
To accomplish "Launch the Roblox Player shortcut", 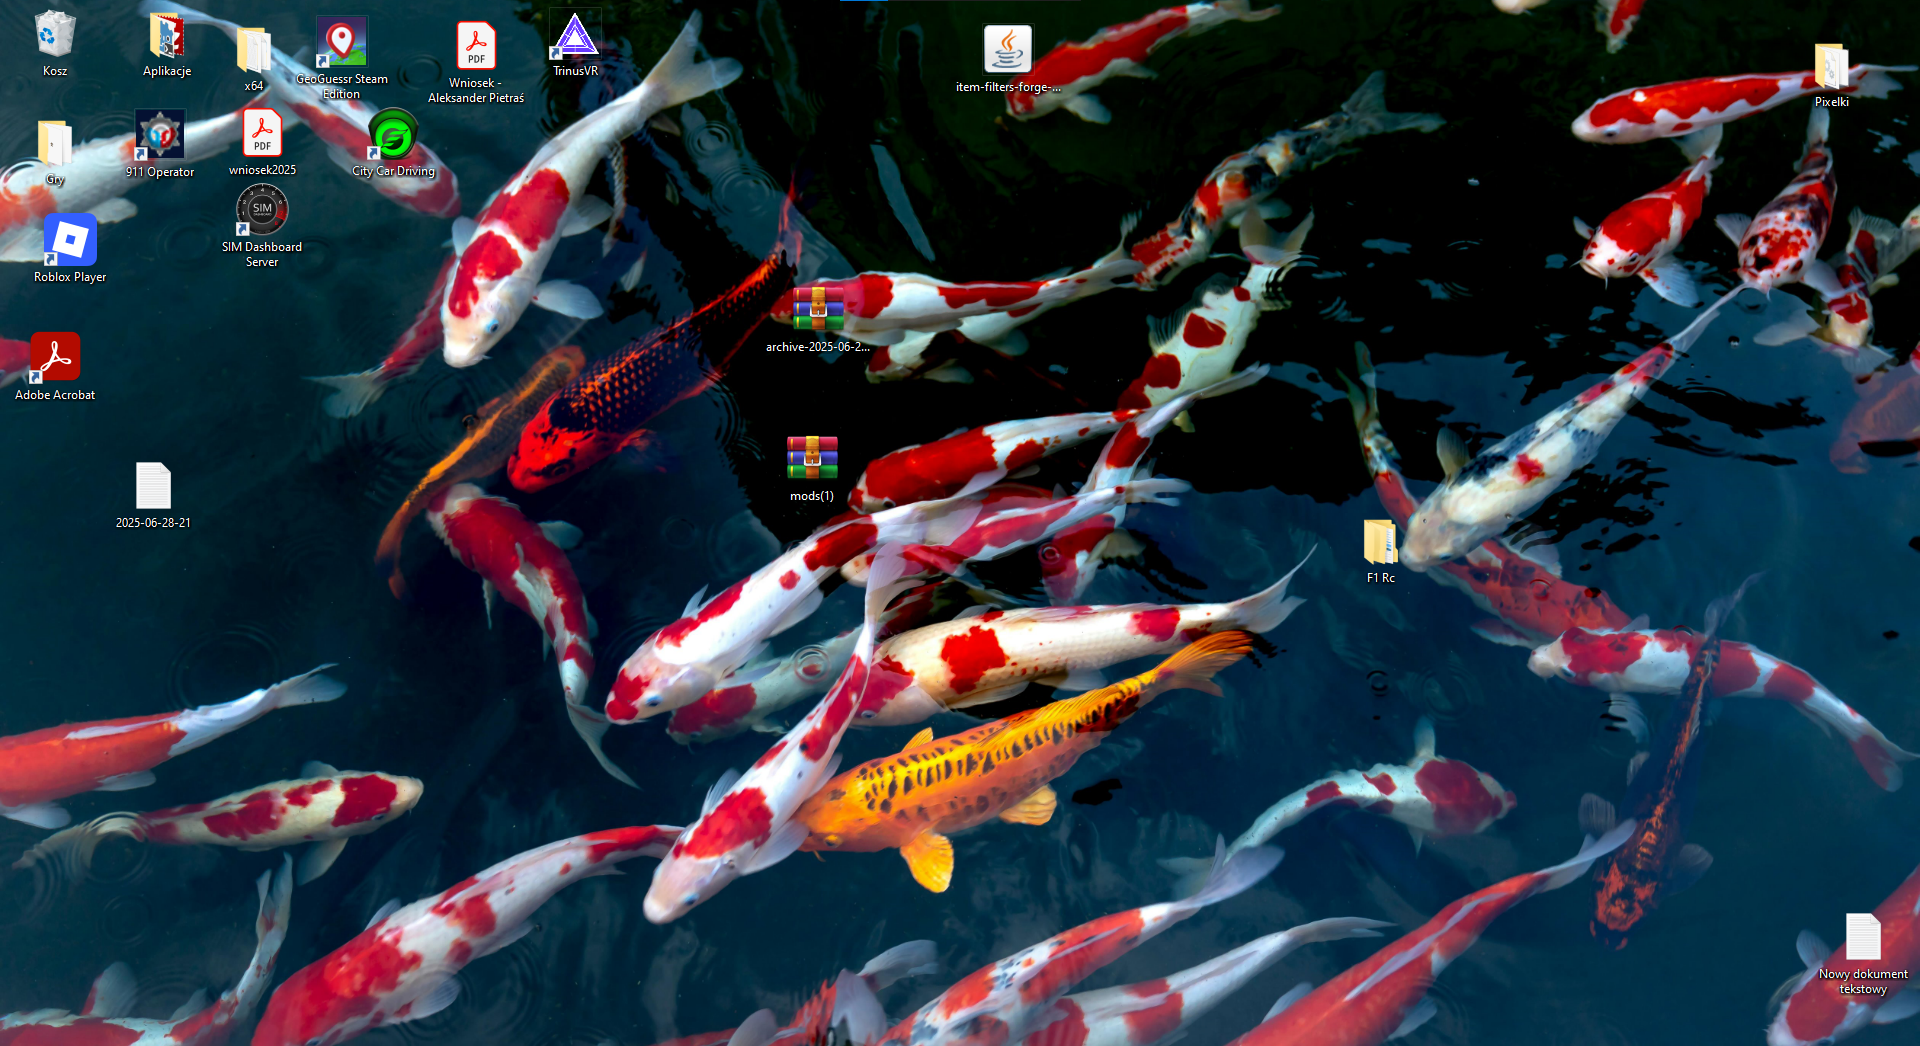I will point(70,240).
